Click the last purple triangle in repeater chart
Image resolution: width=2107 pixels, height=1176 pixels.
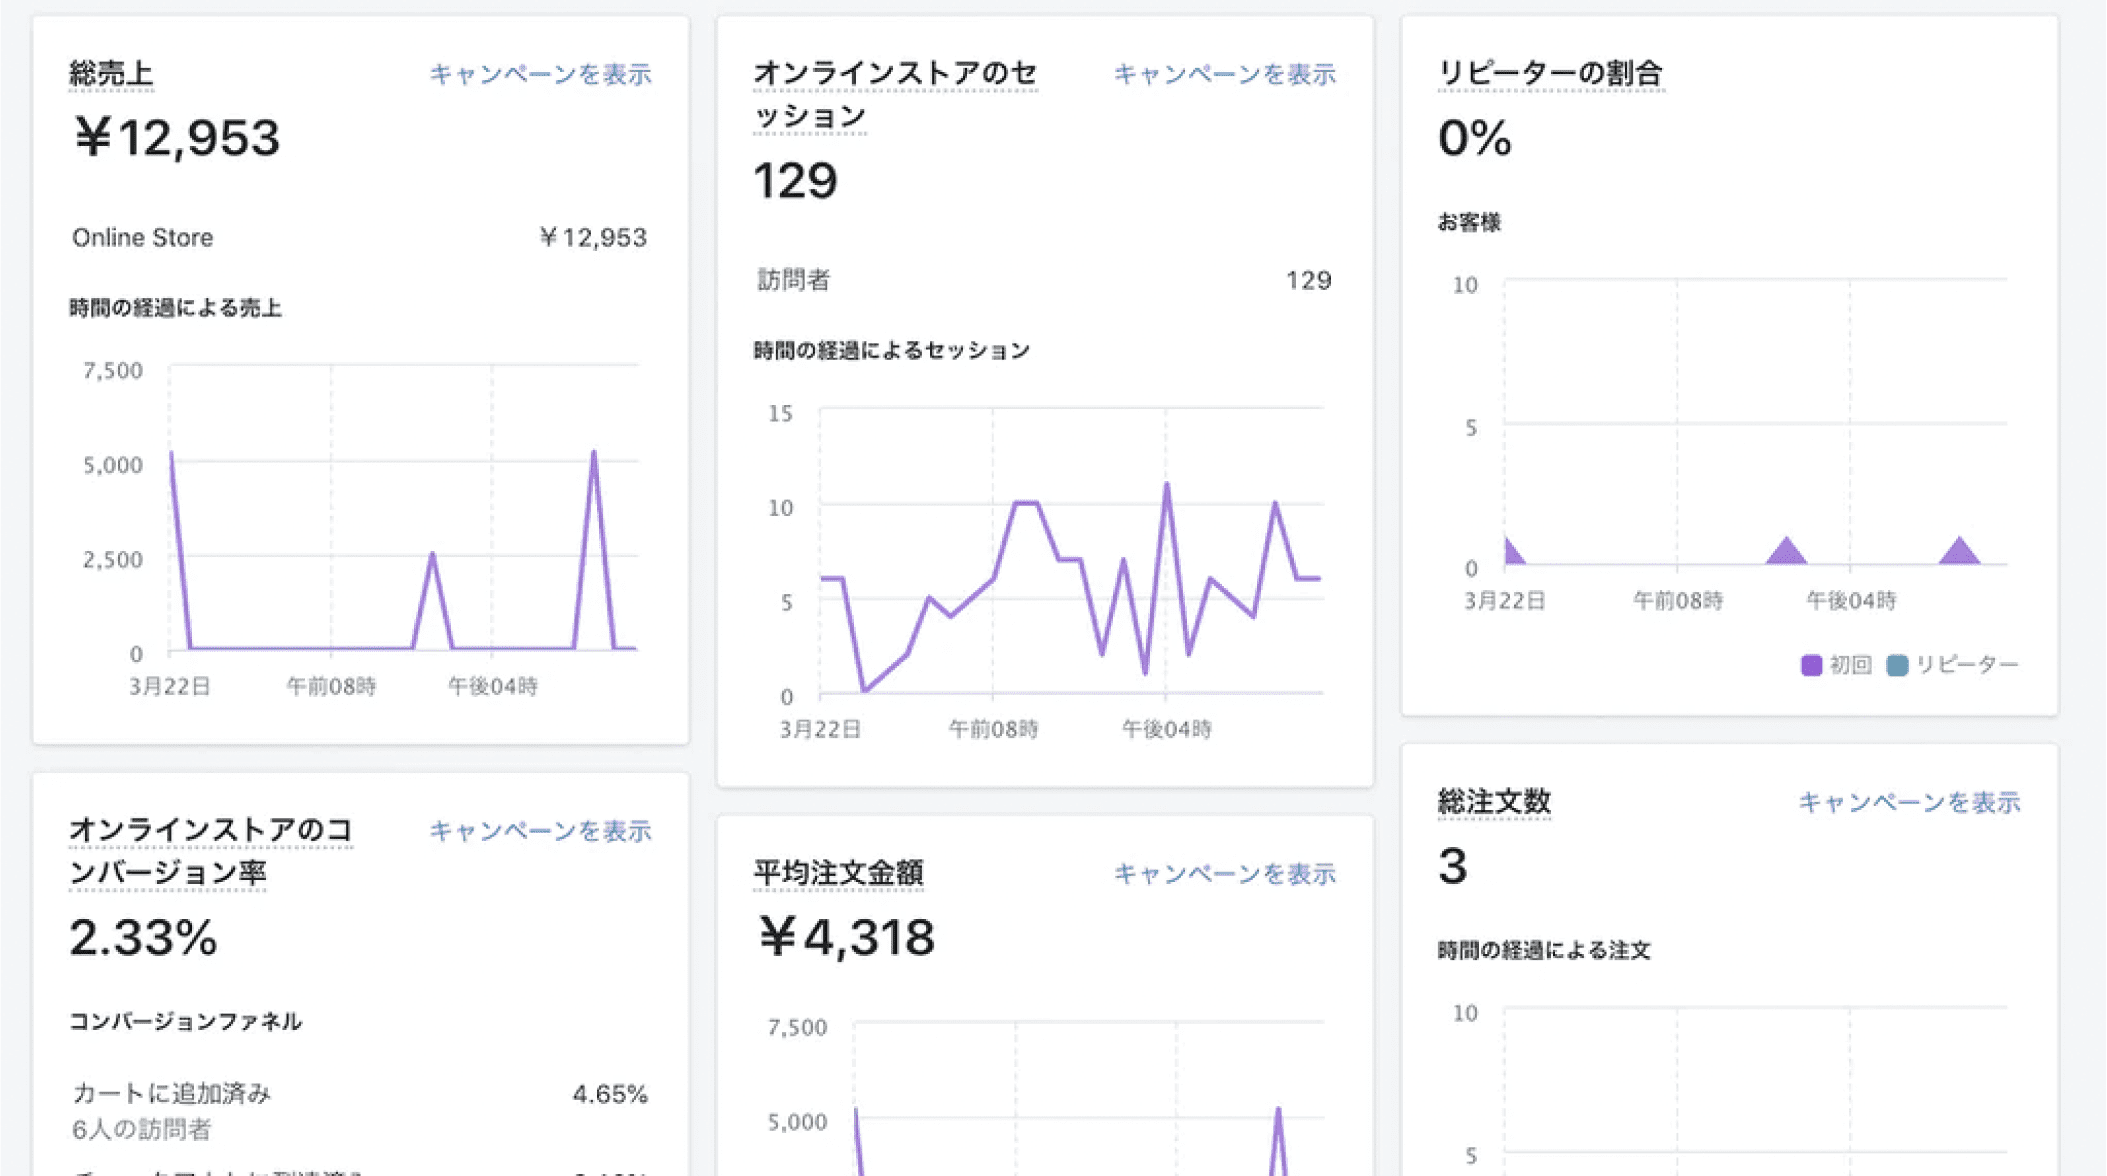pyautogui.click(x=1959, y=551)
